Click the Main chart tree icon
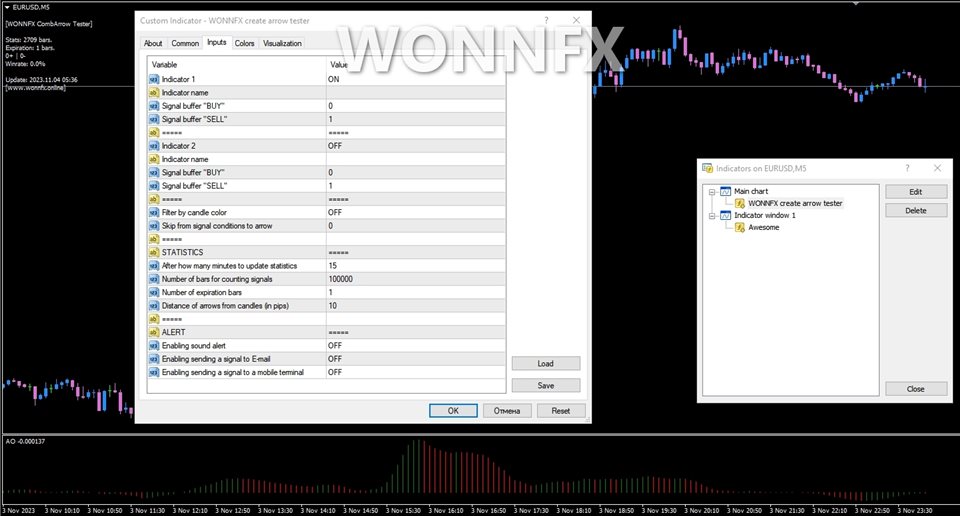The width and height of the screenshot is (960, 516). click(726, 192)
